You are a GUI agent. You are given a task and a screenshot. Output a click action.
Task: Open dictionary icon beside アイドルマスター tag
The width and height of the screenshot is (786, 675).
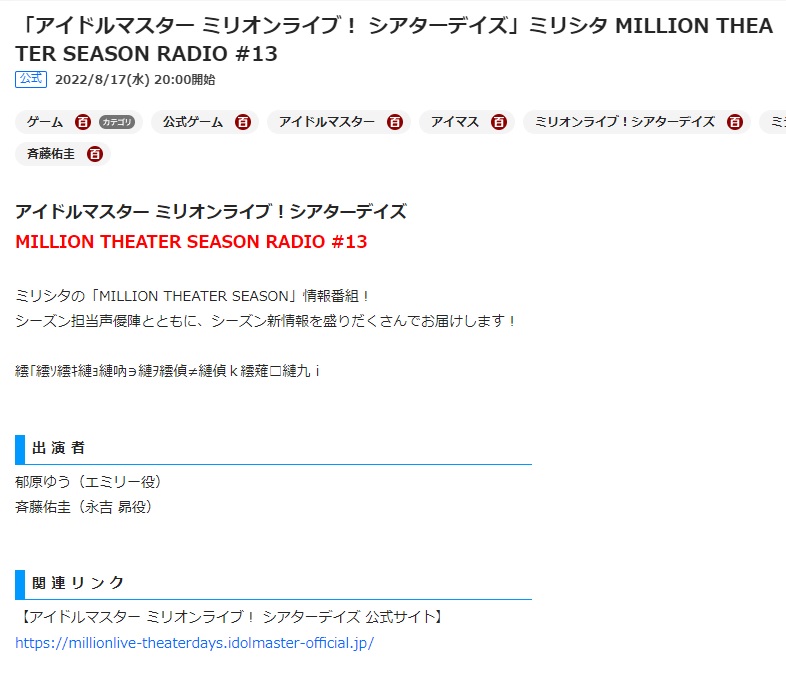pyautogui.click(x=395, y=122)
